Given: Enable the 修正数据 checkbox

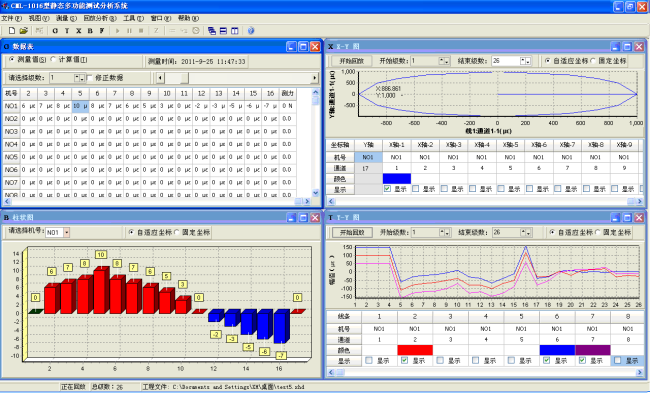Looking at the screenshot, I should (90, 78).
